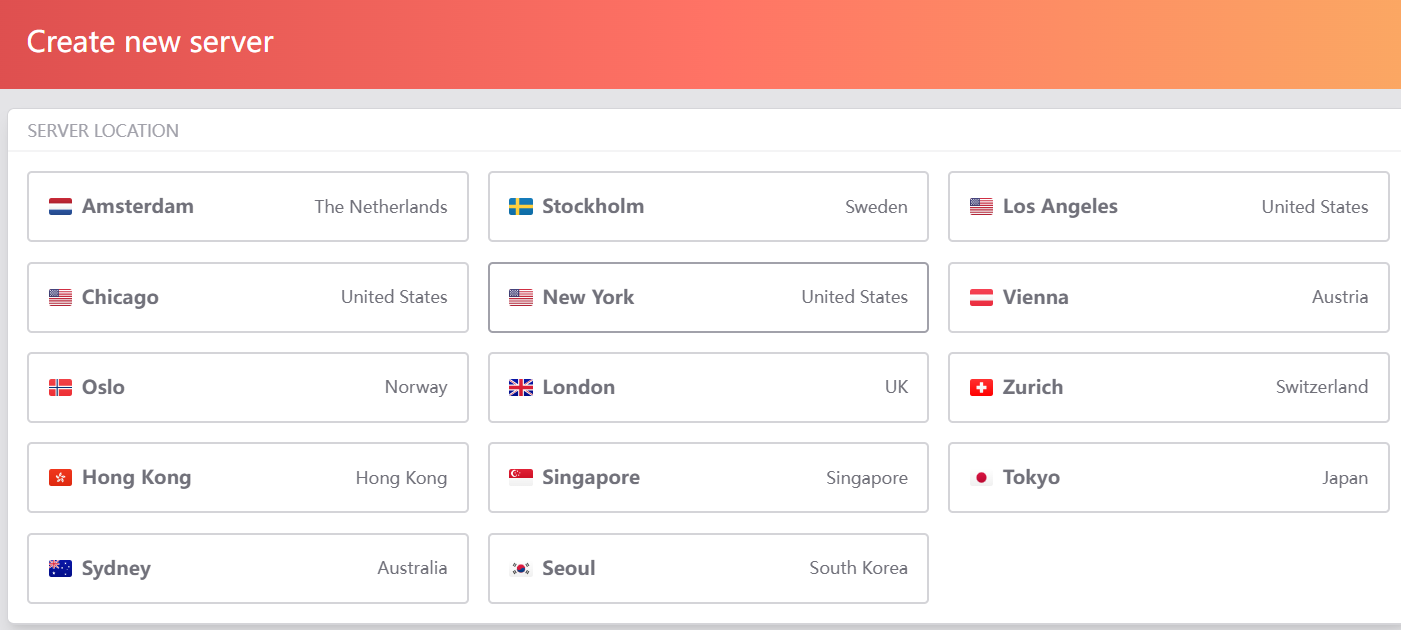Click the Stockholm city name
The height and width of the screenshot is (630, 1401).
(x=593, y=207)
